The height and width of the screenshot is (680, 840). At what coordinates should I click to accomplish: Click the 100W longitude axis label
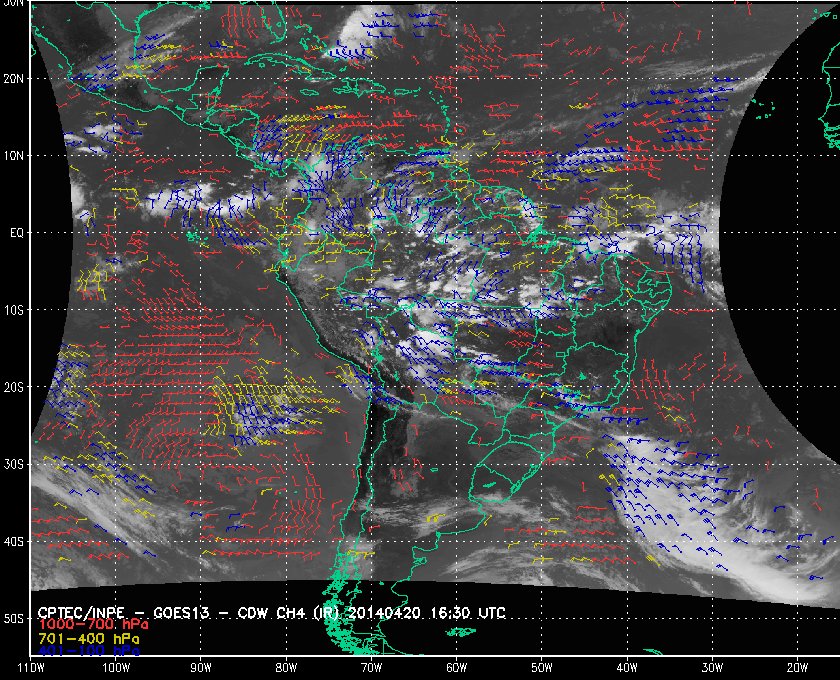(116, 668)
